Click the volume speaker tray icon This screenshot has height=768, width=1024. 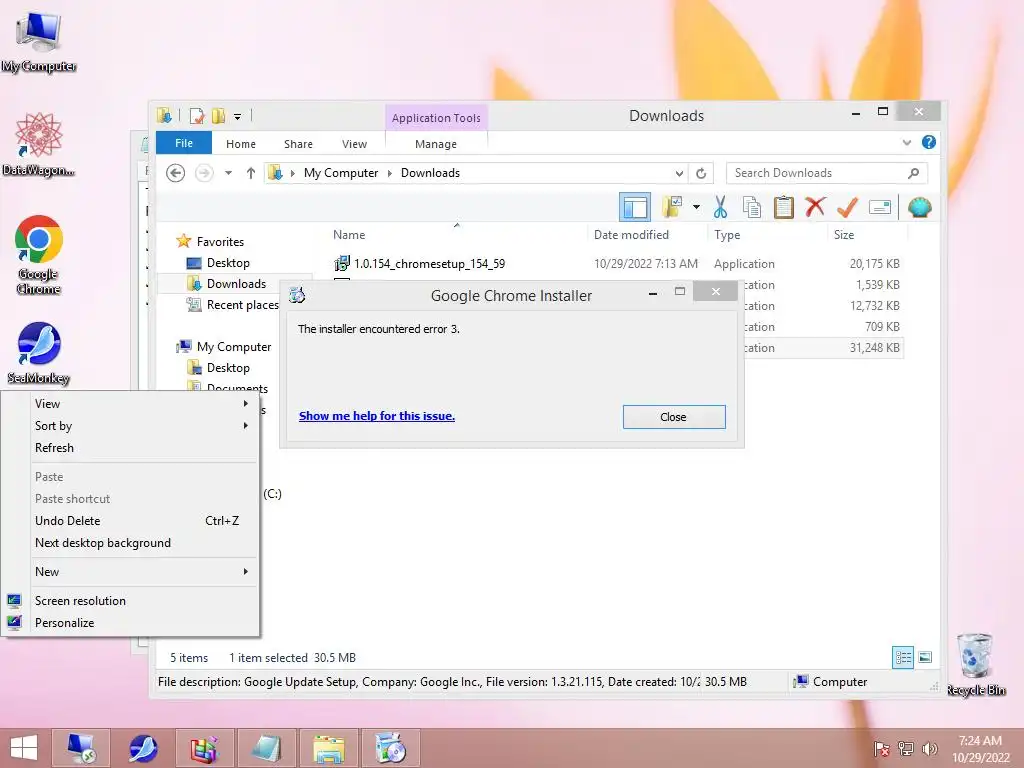pyautogui.click(x=929, y=748)
